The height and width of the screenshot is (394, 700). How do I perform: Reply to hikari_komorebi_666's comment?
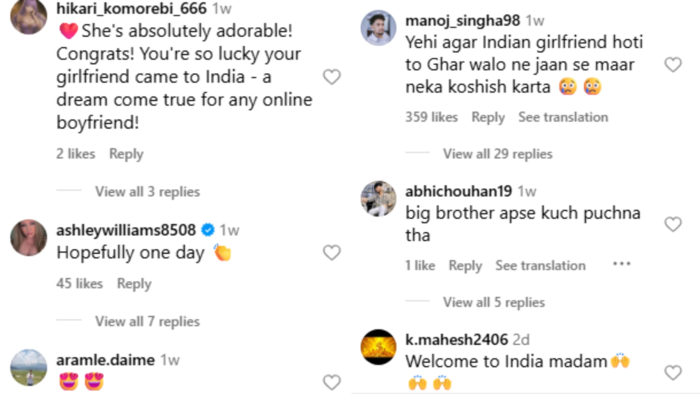coord(126,154)
